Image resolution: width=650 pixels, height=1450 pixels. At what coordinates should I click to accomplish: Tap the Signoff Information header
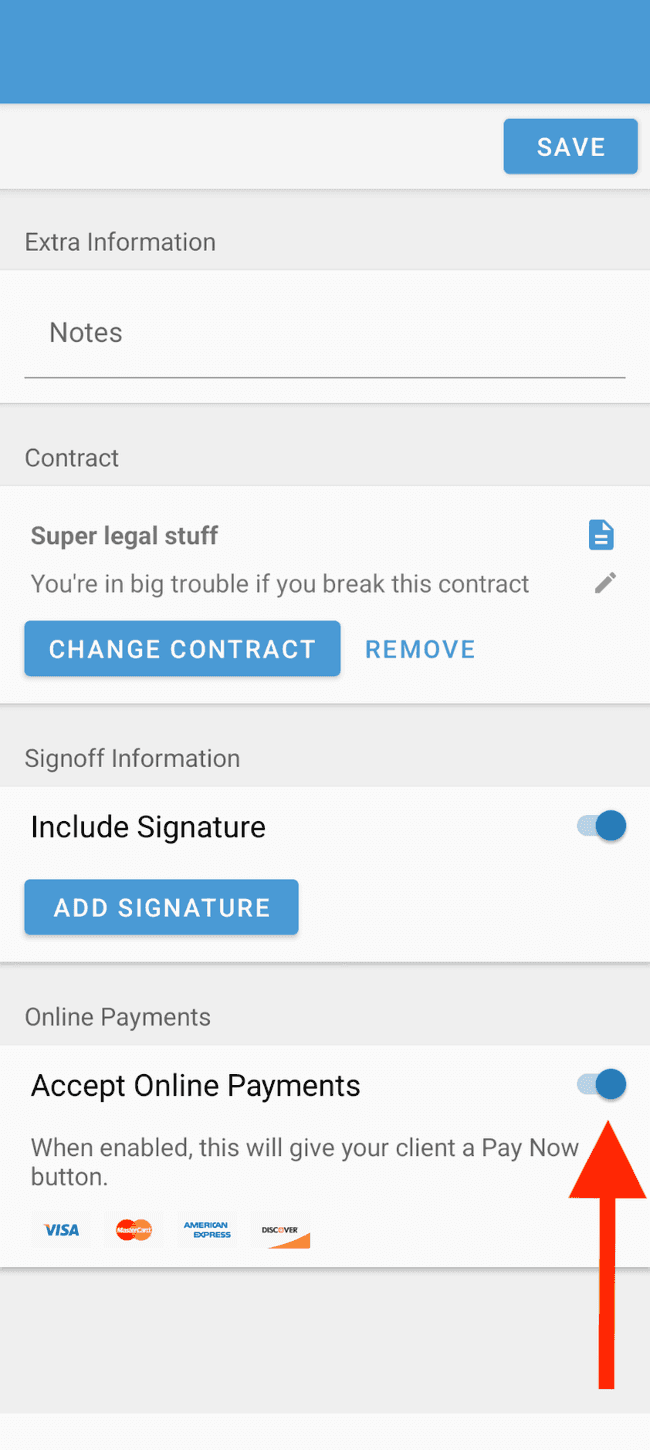pyautogui.click(x=132, y=758)
